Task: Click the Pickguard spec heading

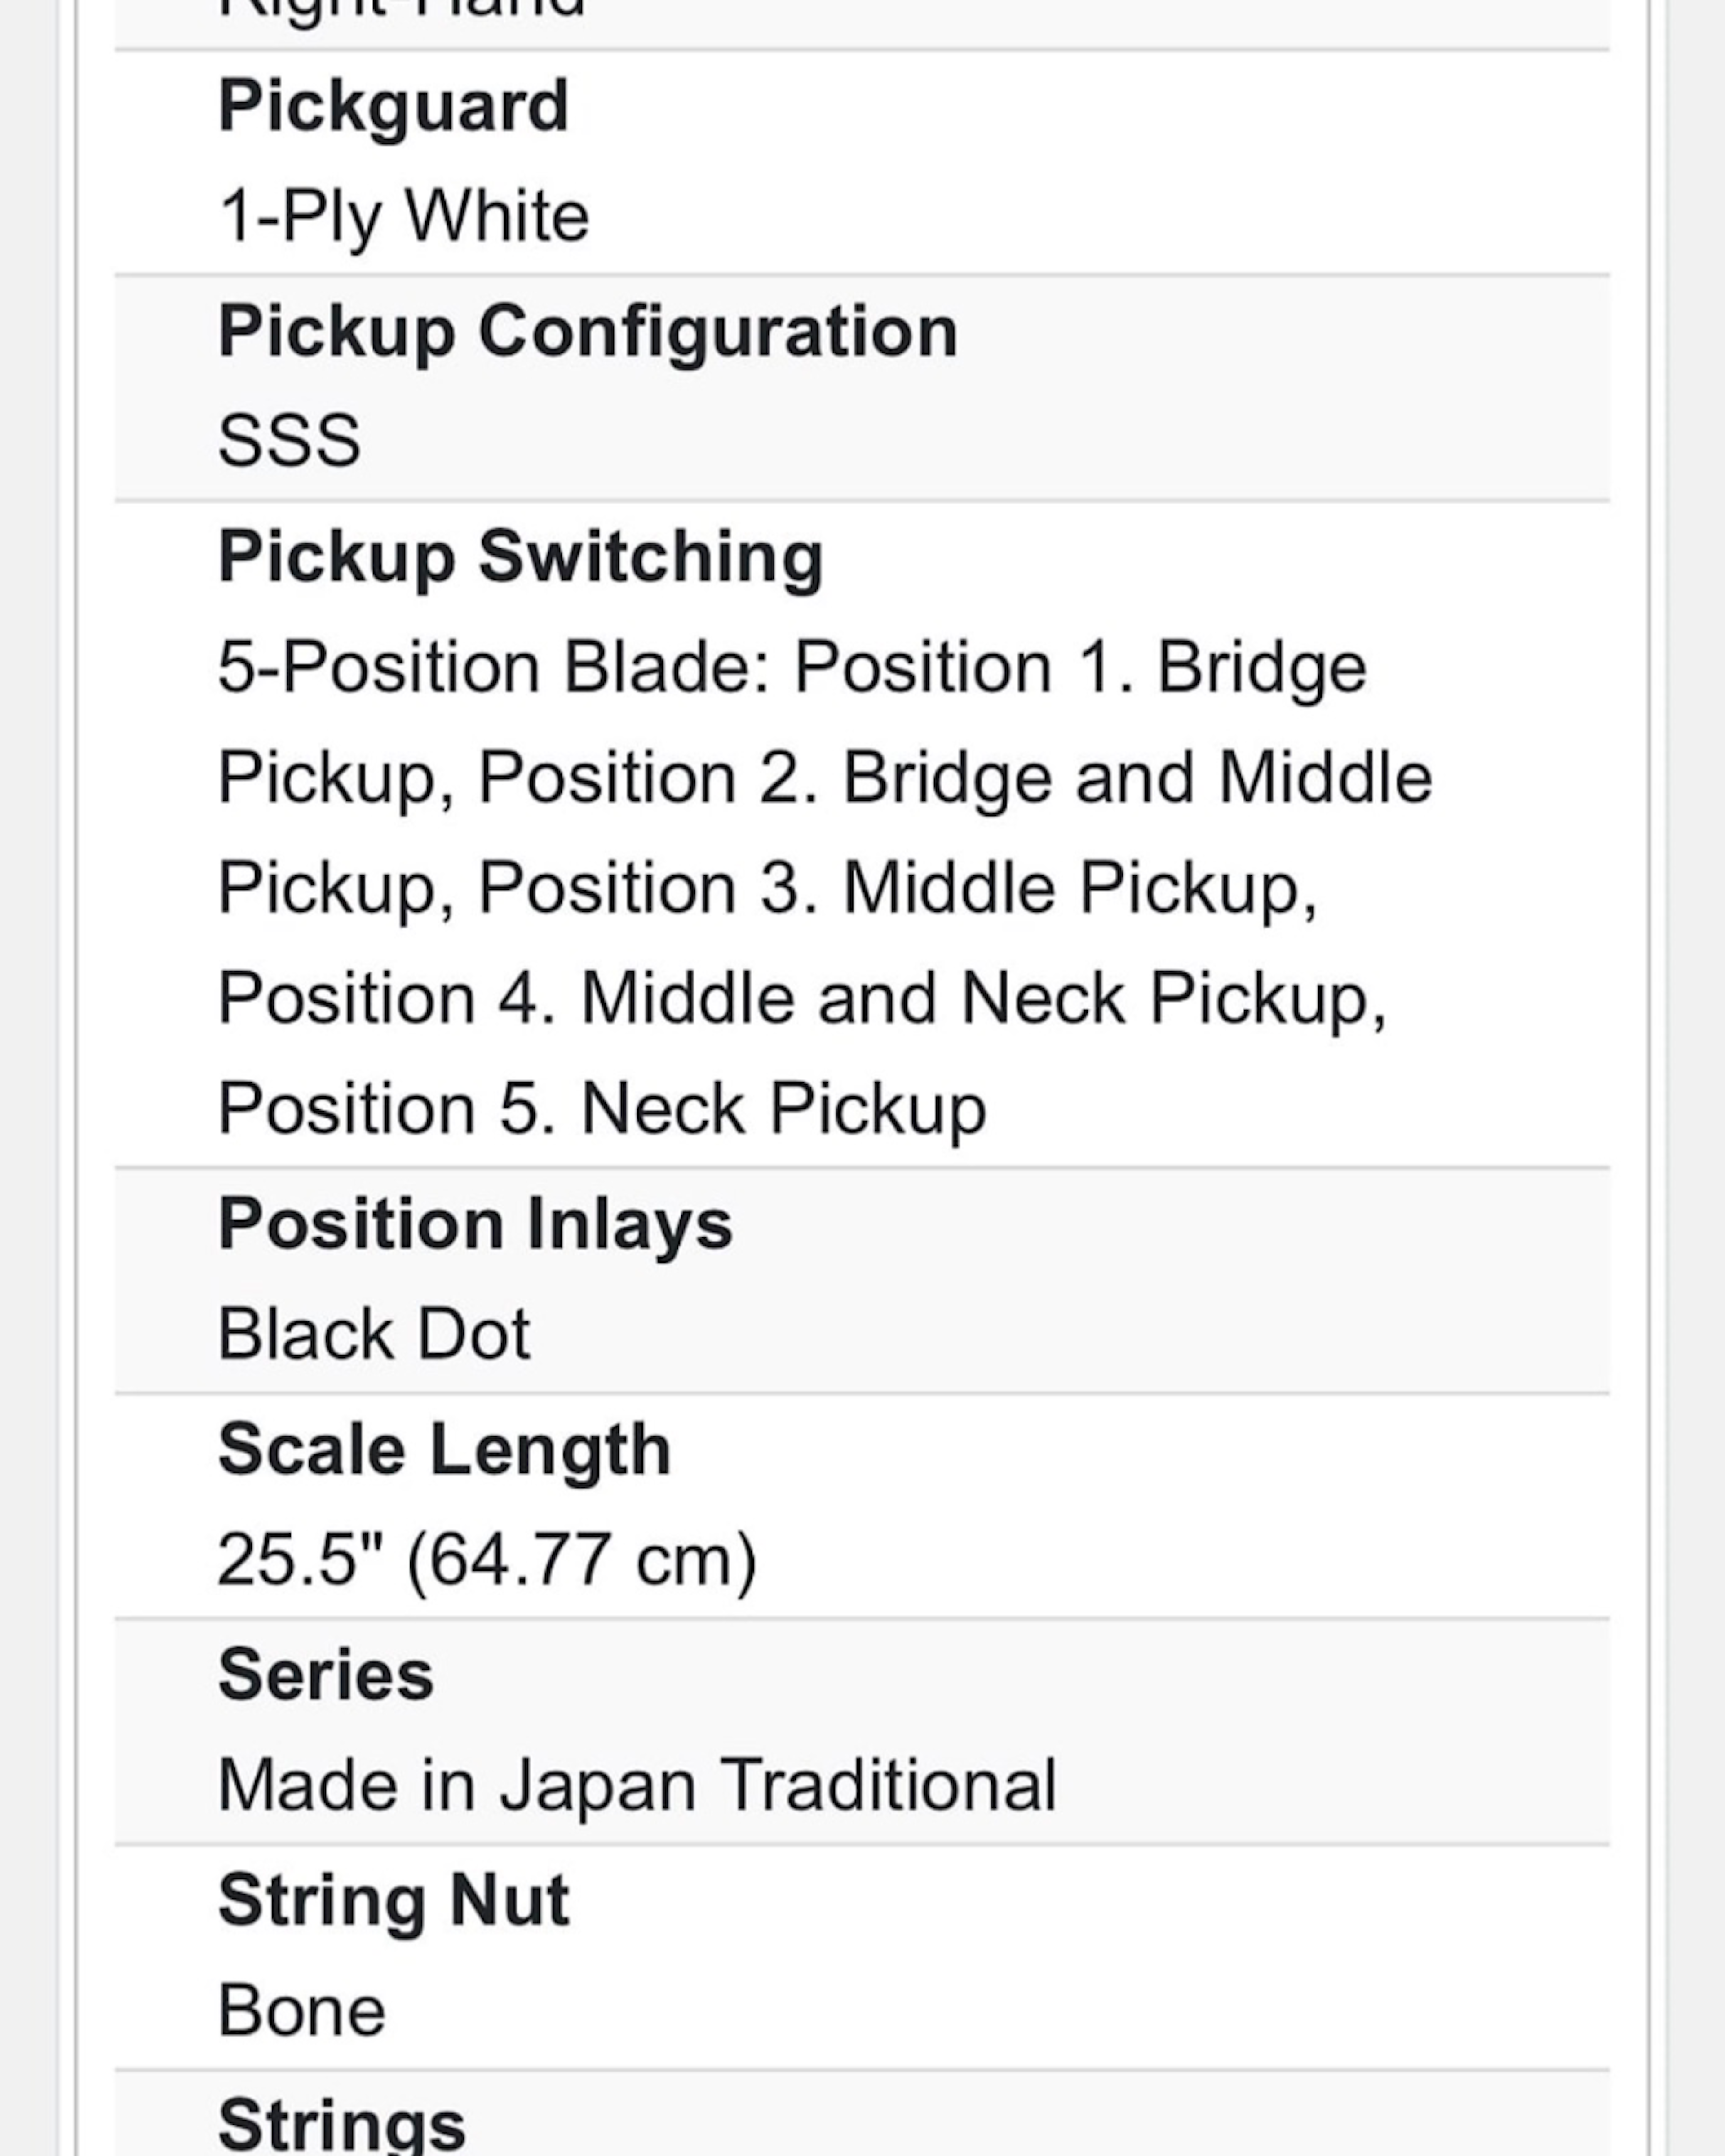Action: 393,106
